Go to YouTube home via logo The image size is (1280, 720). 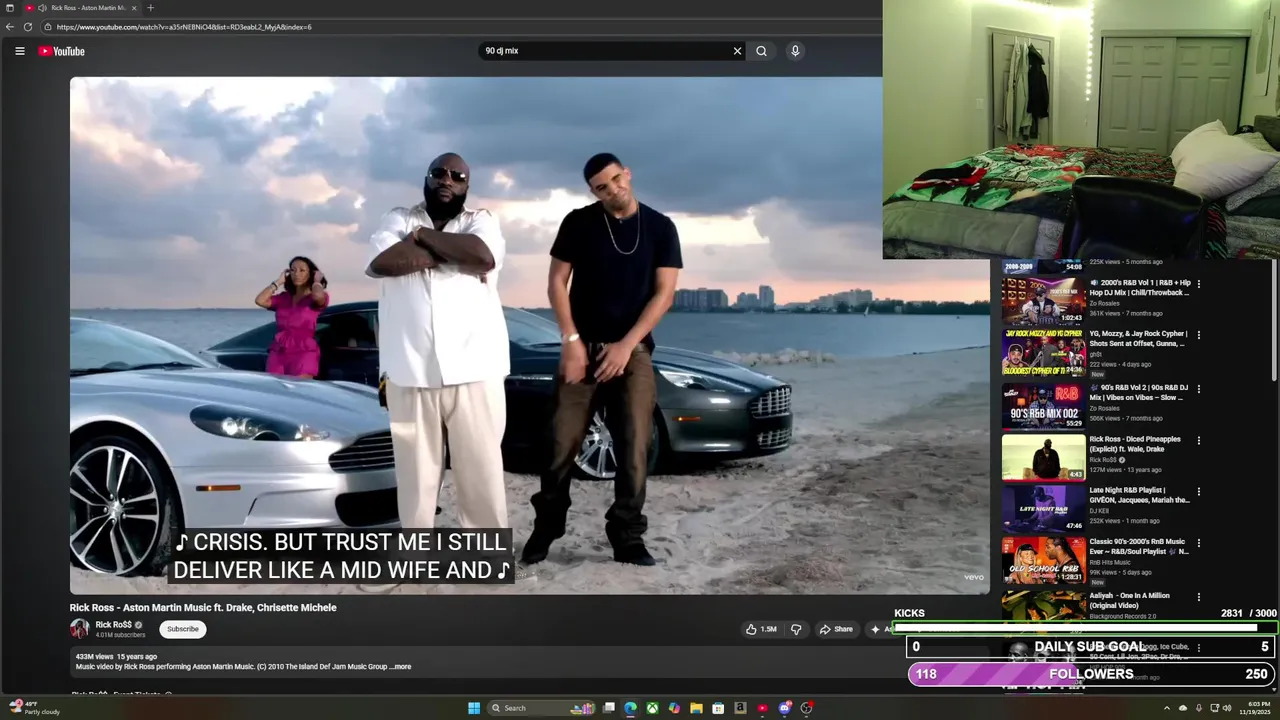click(61, 51)
